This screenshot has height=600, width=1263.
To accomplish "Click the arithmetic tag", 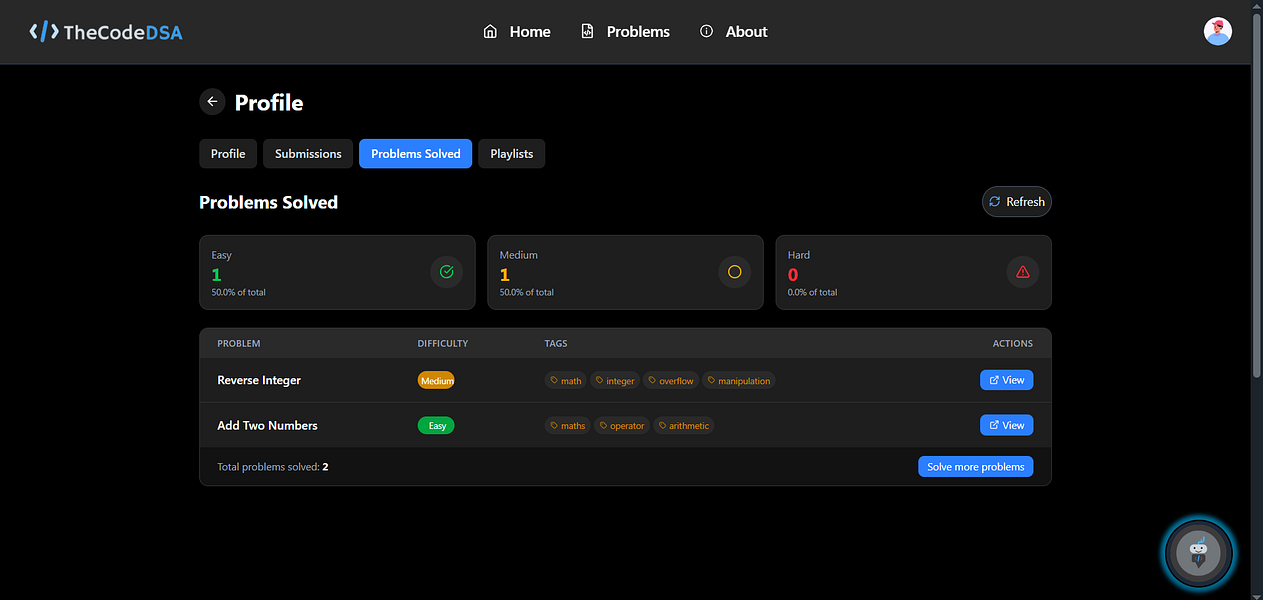I will pos(684,426).
